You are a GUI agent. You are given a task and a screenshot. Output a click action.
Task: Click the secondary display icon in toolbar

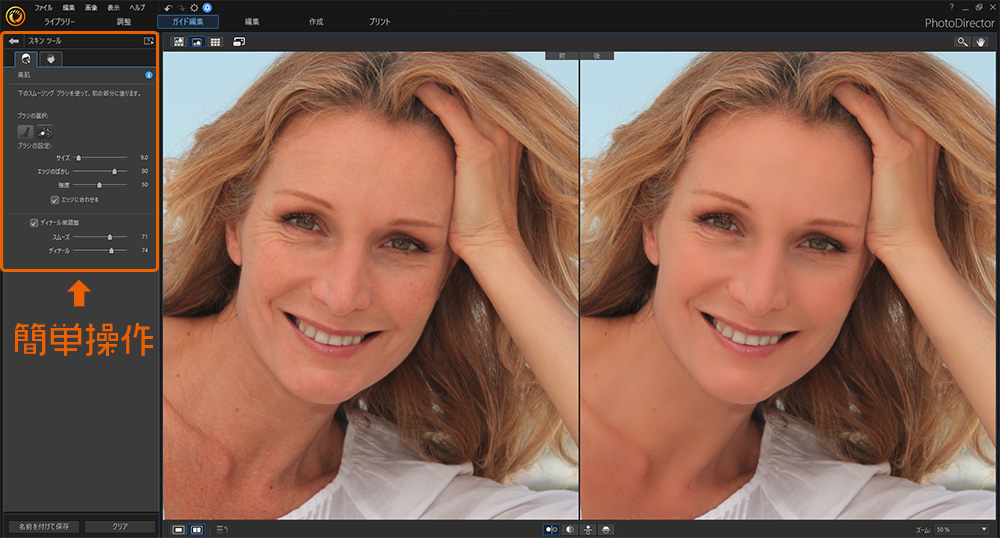tap(239, 42)
